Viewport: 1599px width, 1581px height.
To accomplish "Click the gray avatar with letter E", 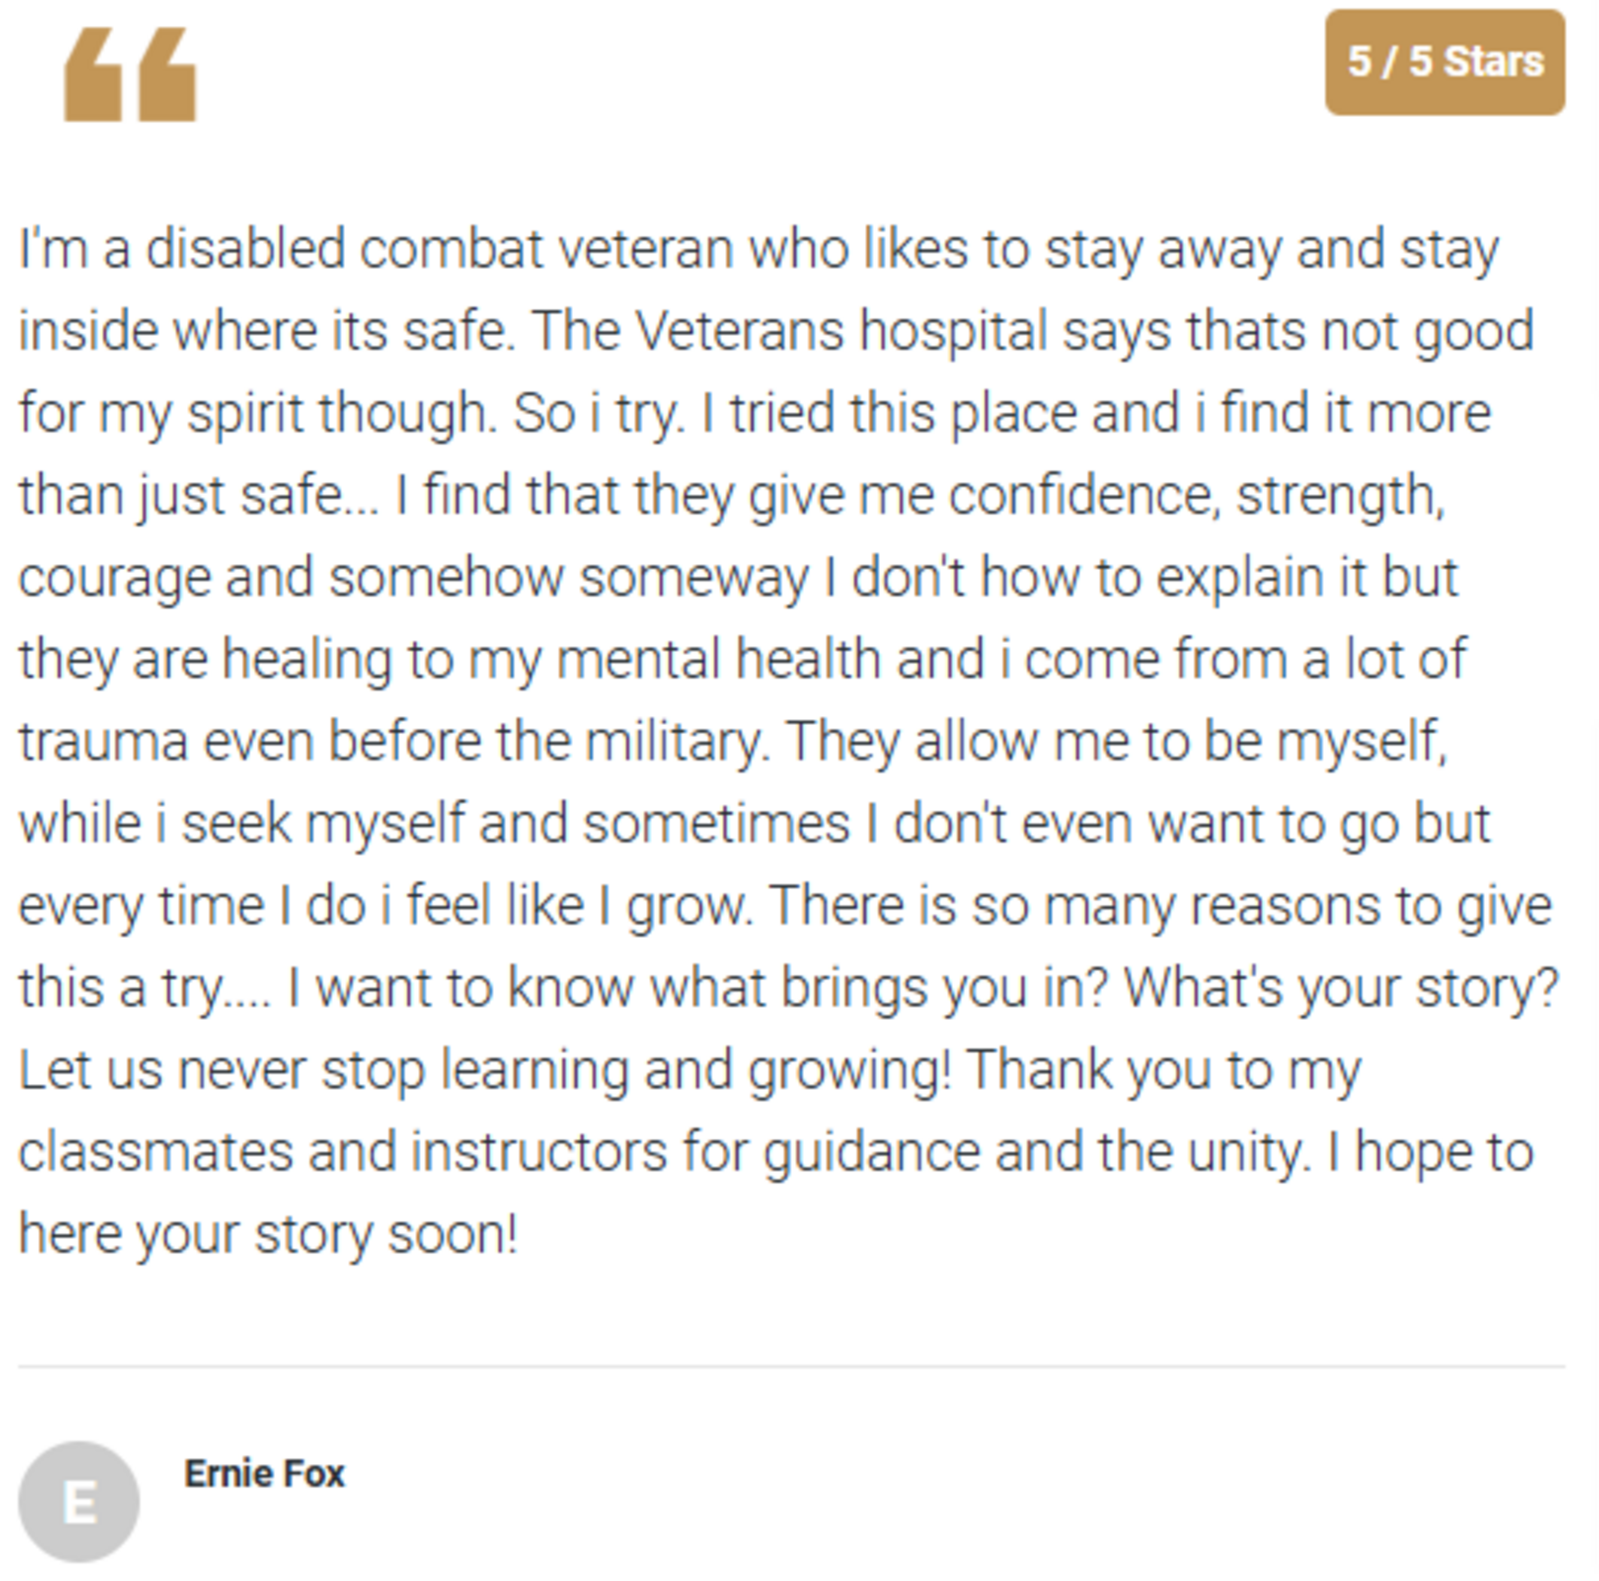I will point(79,1500).
